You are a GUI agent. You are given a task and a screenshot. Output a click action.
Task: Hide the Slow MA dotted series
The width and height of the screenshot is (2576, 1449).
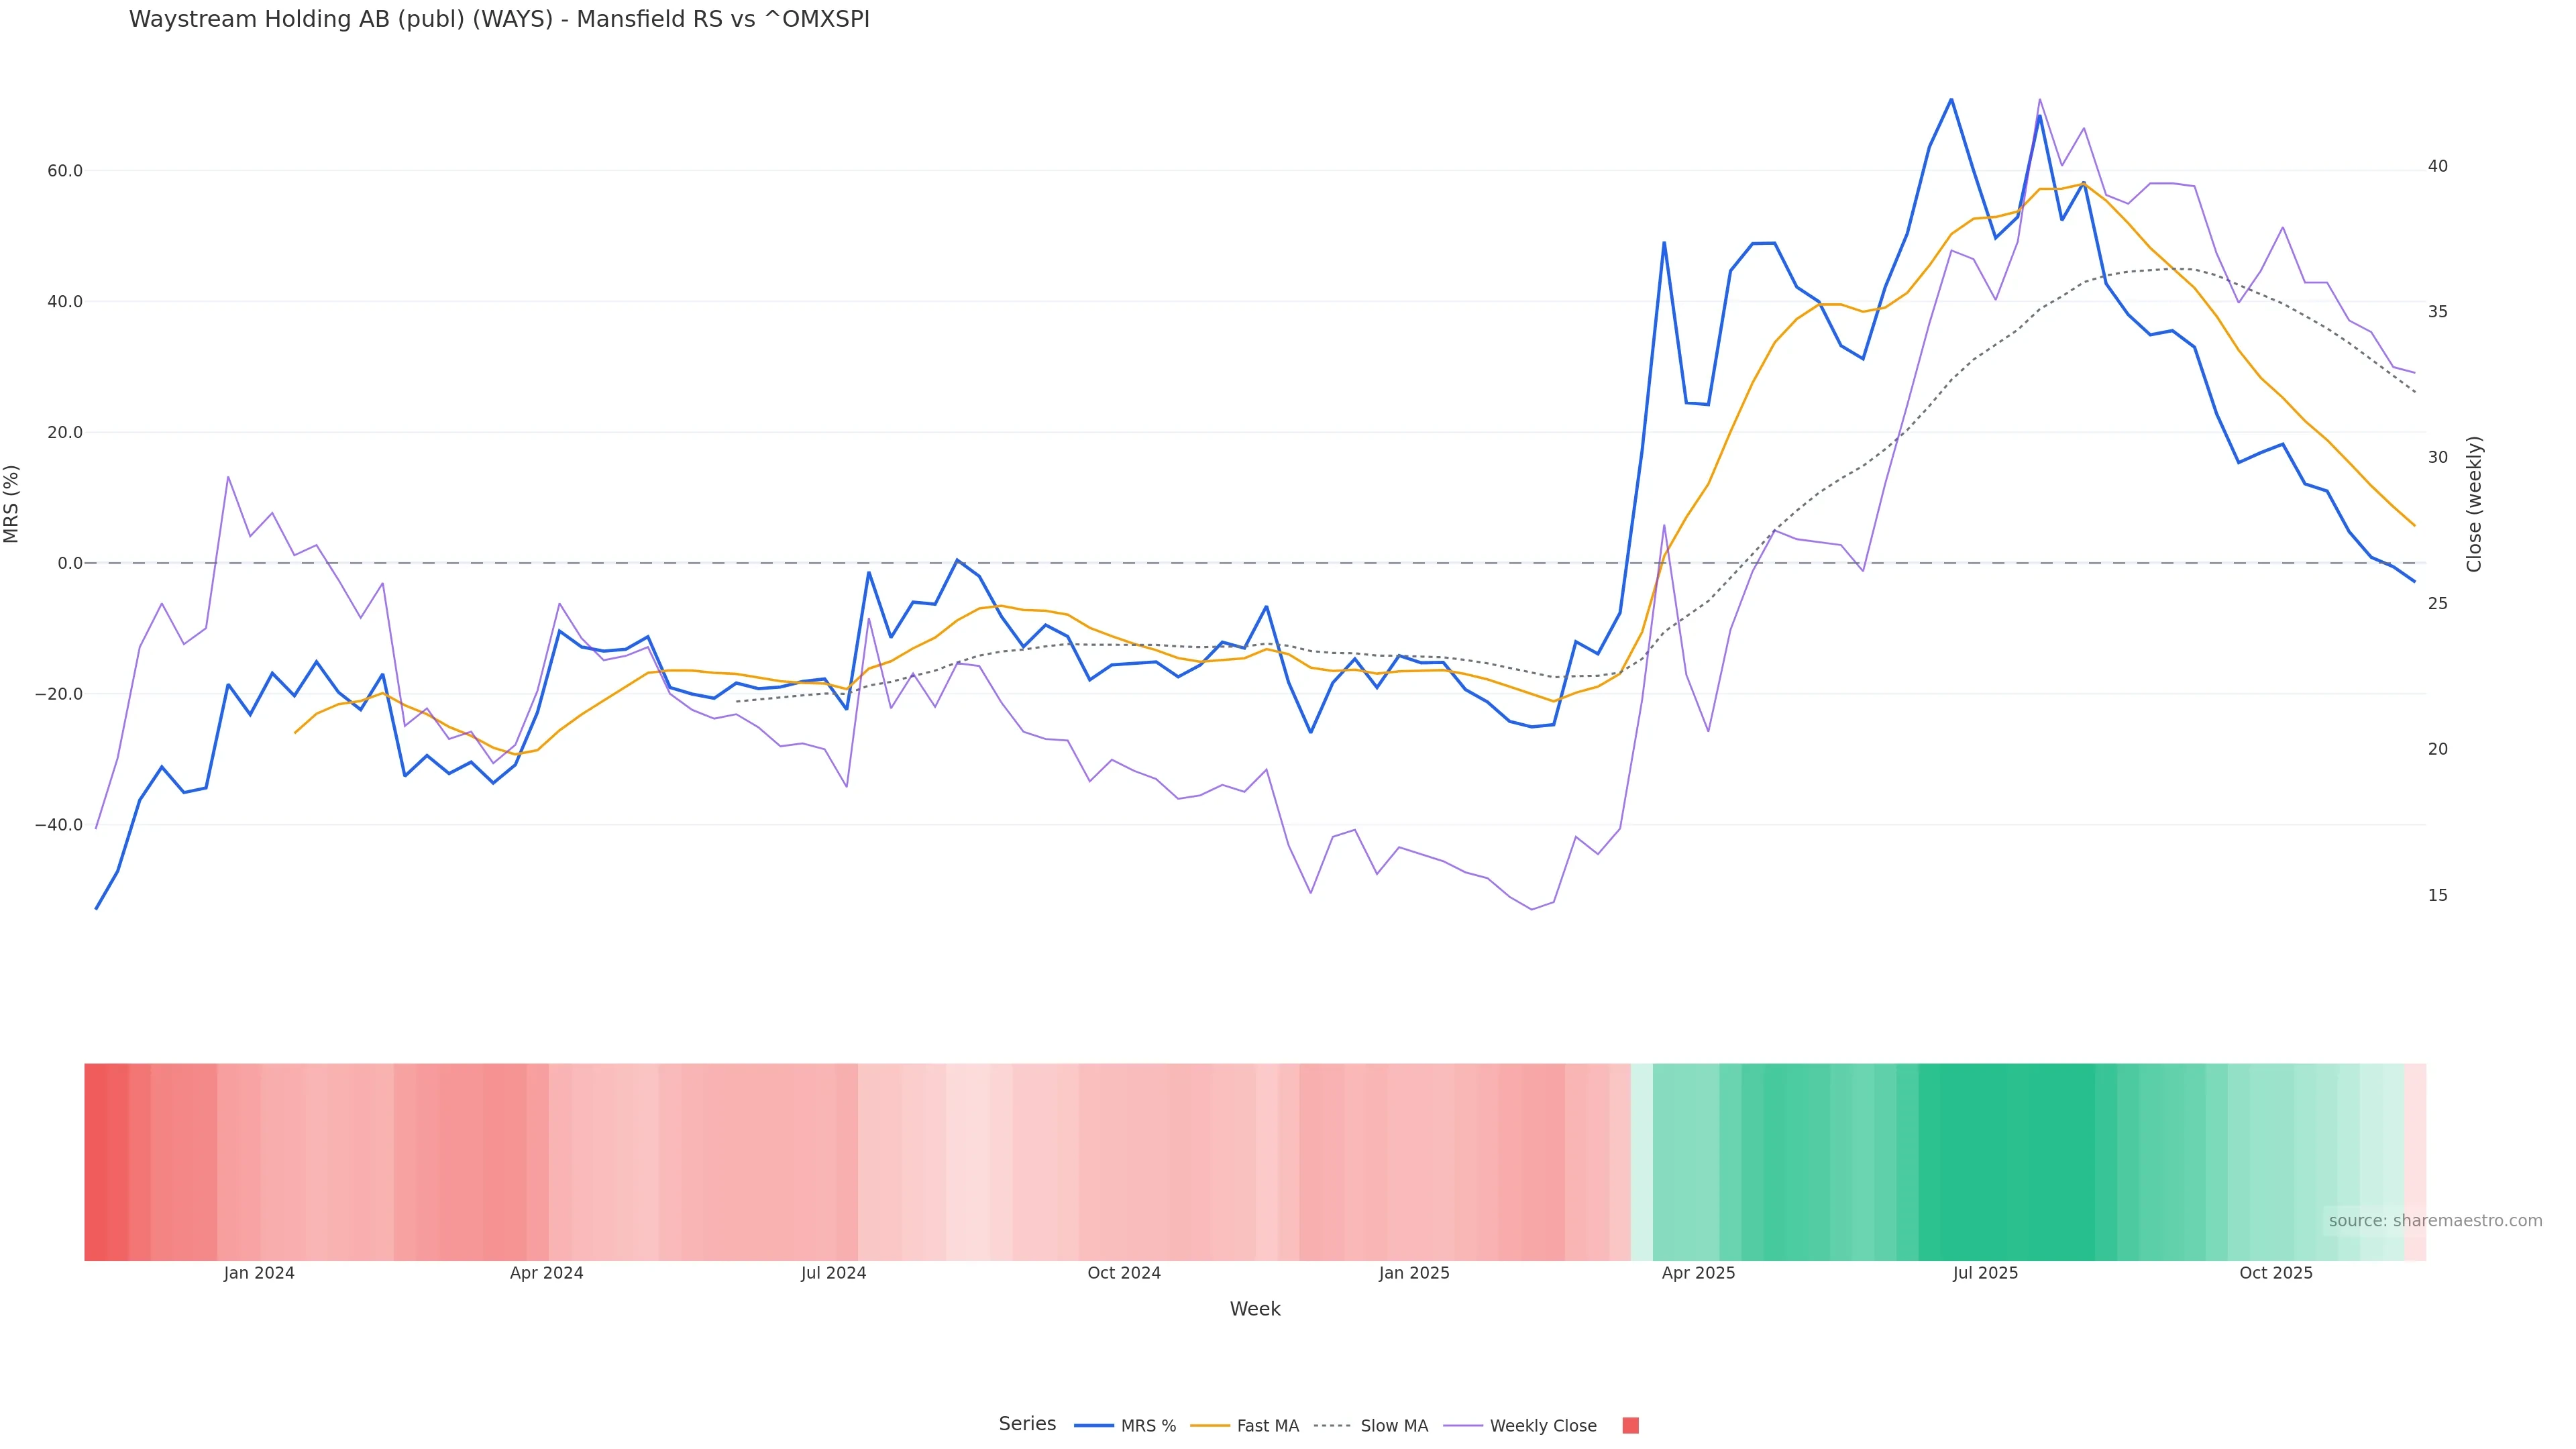(x=1393, y=1426)
